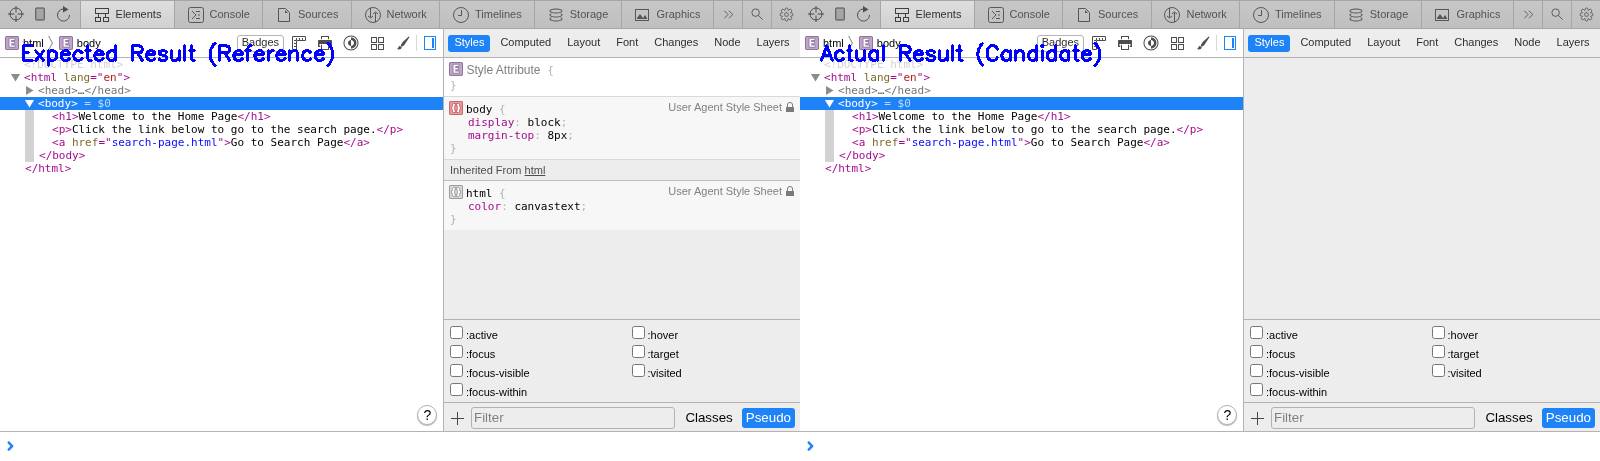The height and width of the screenshot is (461, 1600).
Task: Click the Filter field in the right candidate styles panel
Action: pos(1372,418)
